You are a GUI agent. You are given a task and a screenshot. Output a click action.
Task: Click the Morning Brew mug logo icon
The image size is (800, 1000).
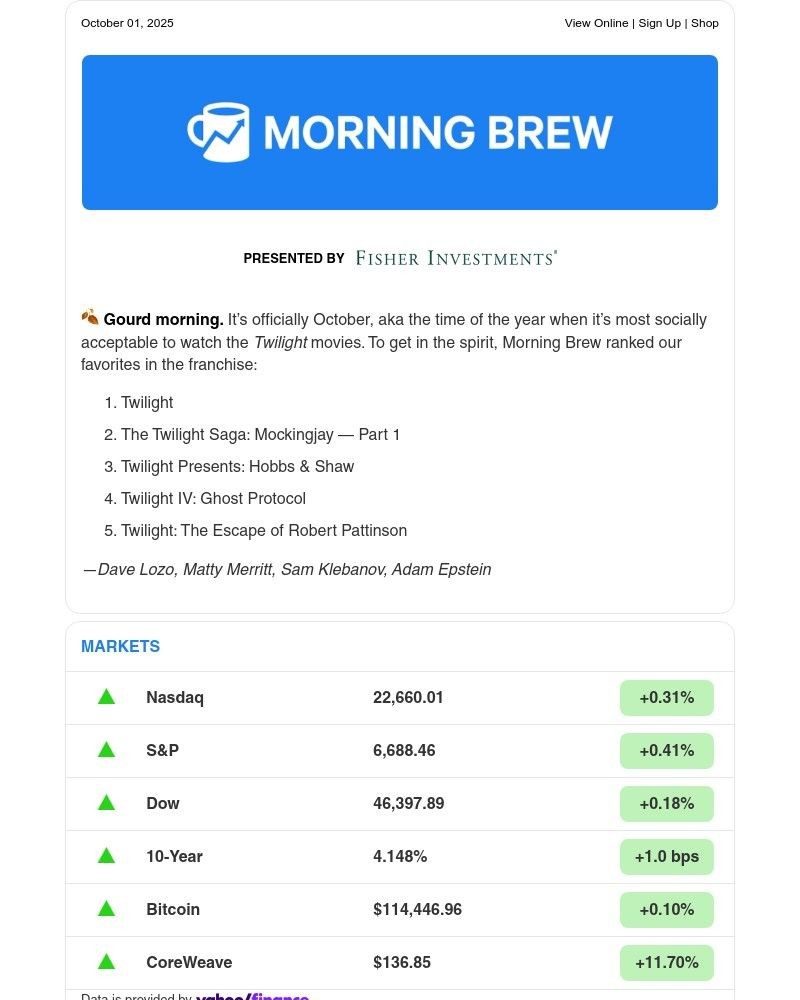(219, 132)
